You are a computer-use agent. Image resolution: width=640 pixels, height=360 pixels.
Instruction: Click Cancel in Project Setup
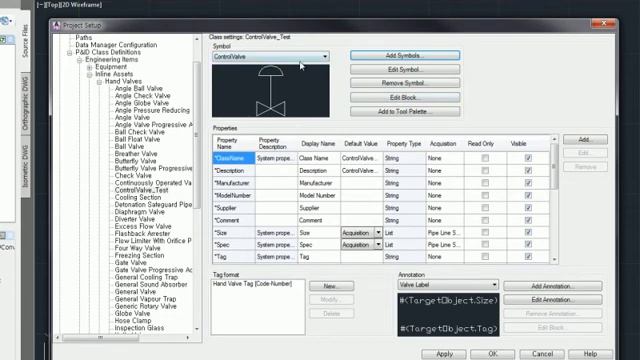tap(542, 354)
